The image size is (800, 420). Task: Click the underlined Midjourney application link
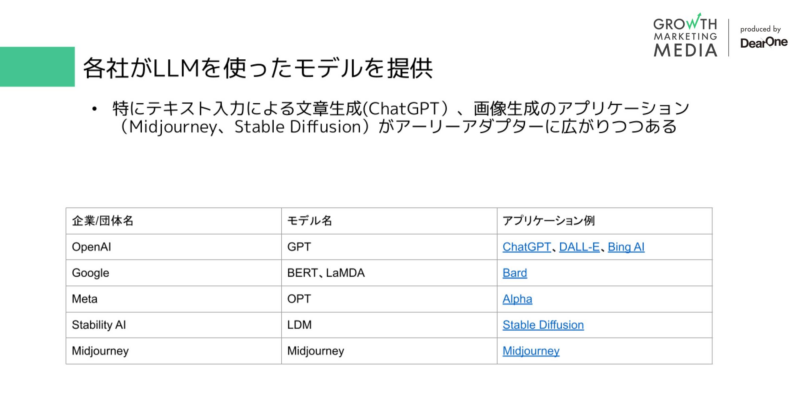[x=530, y=351]
